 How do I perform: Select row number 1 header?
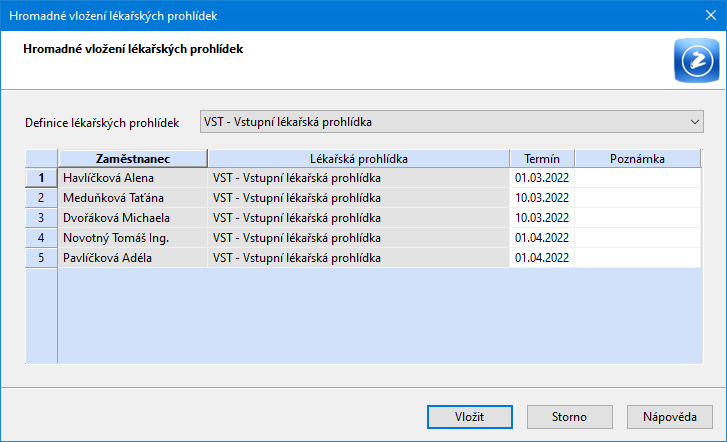pyautogui.click(x=41, y=178)
